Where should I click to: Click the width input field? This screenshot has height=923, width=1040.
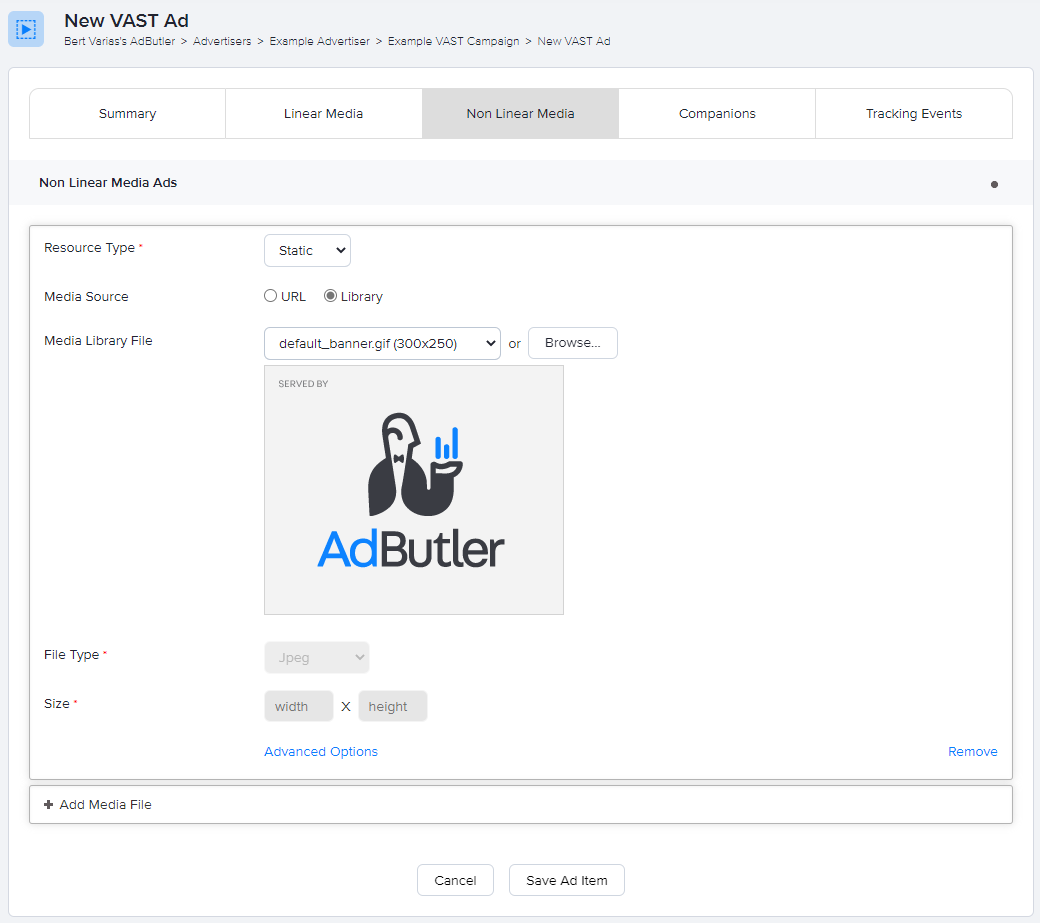(x=298, y=706)
